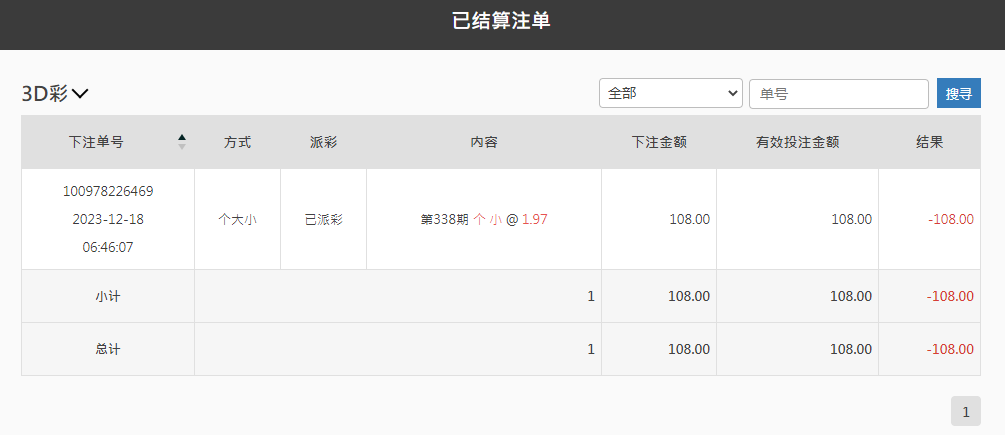Click the 已派彩 payout status cell
Screen dimensions: 1005x435
pyautogui.click(x=324, y=220)
